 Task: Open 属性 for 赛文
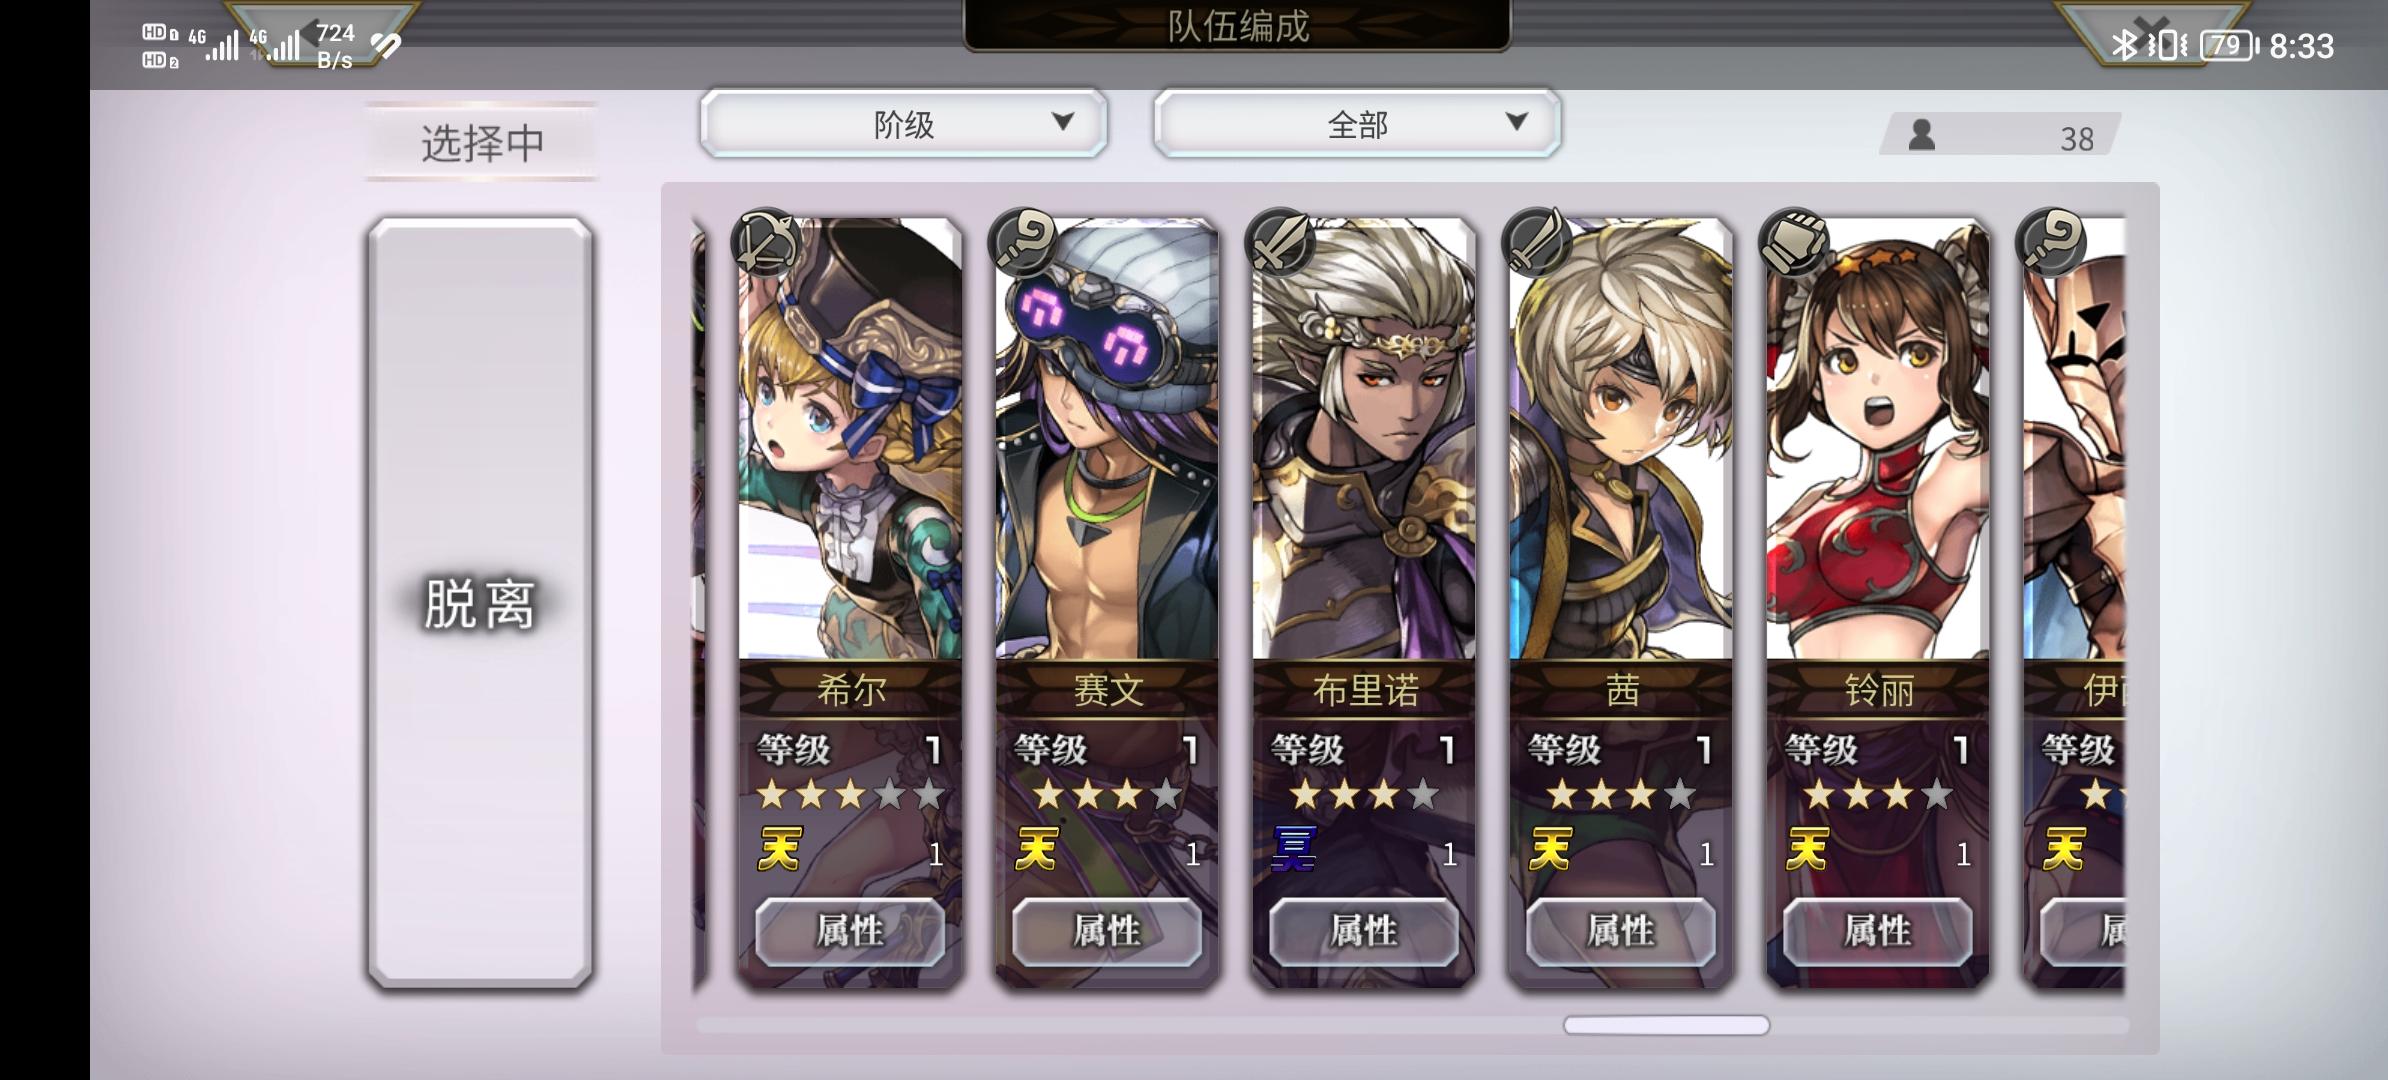1107,931
